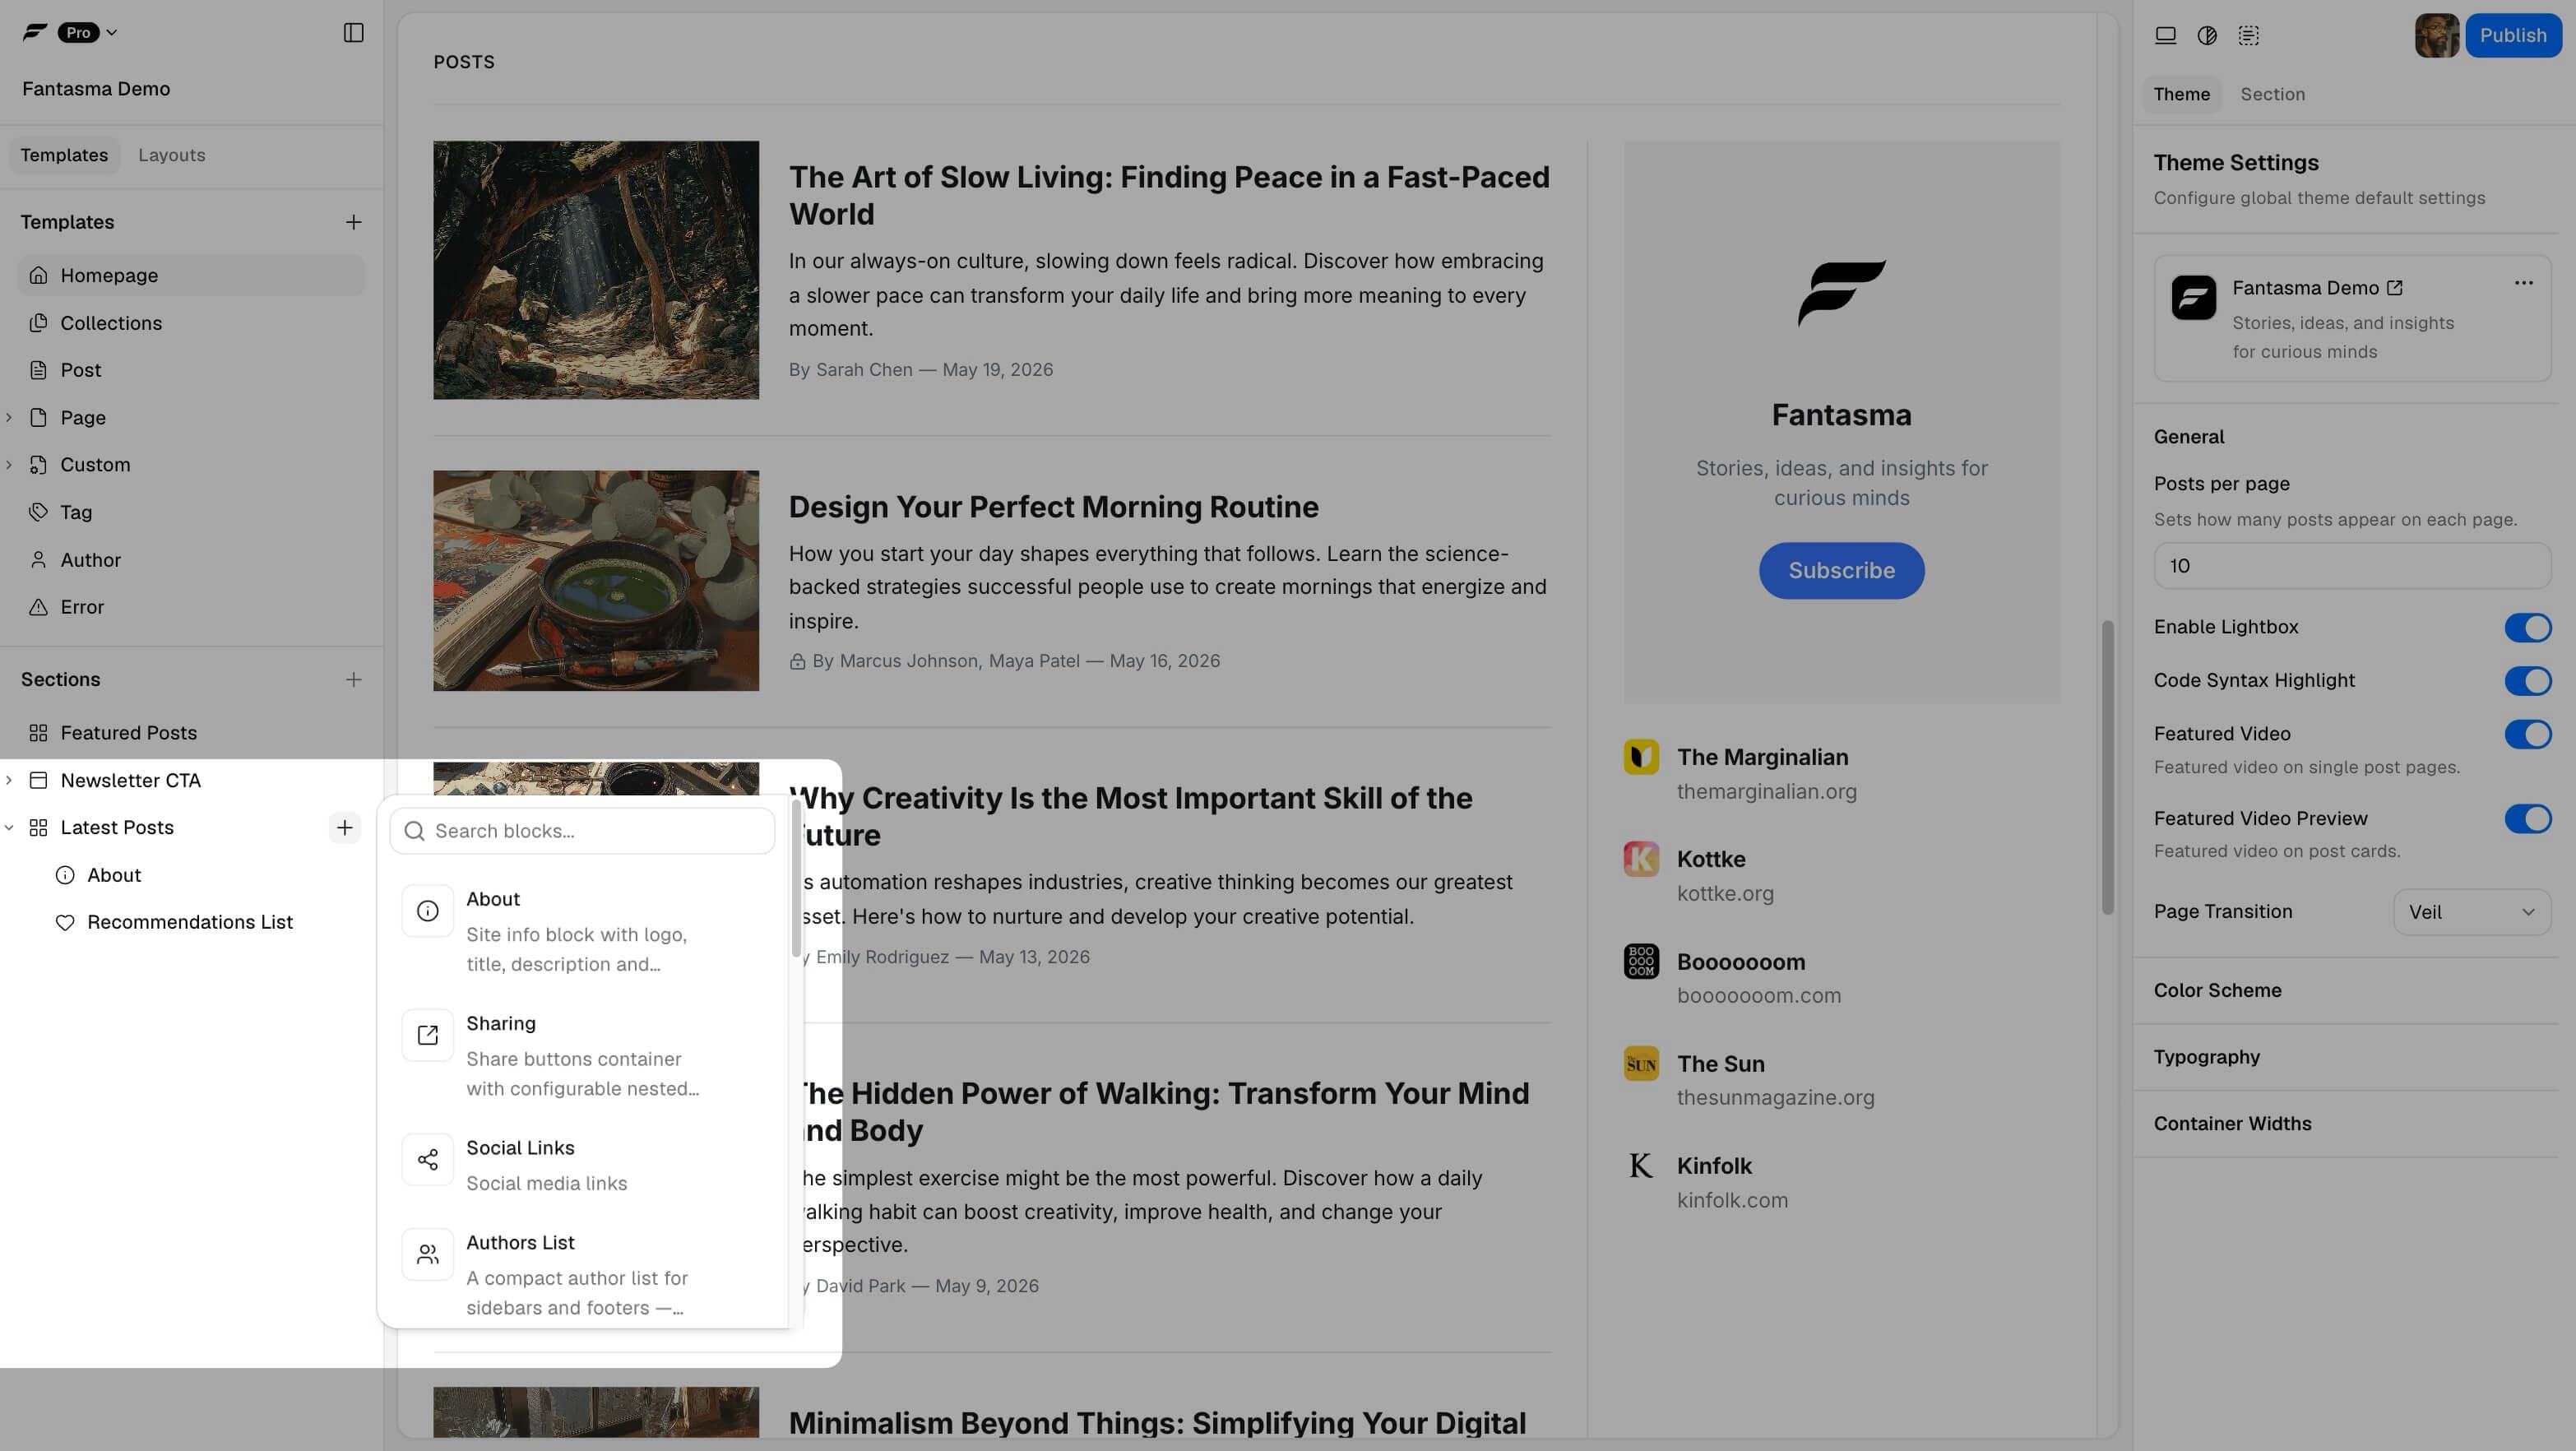Open the Section settings tab

tap(2272, 94)
